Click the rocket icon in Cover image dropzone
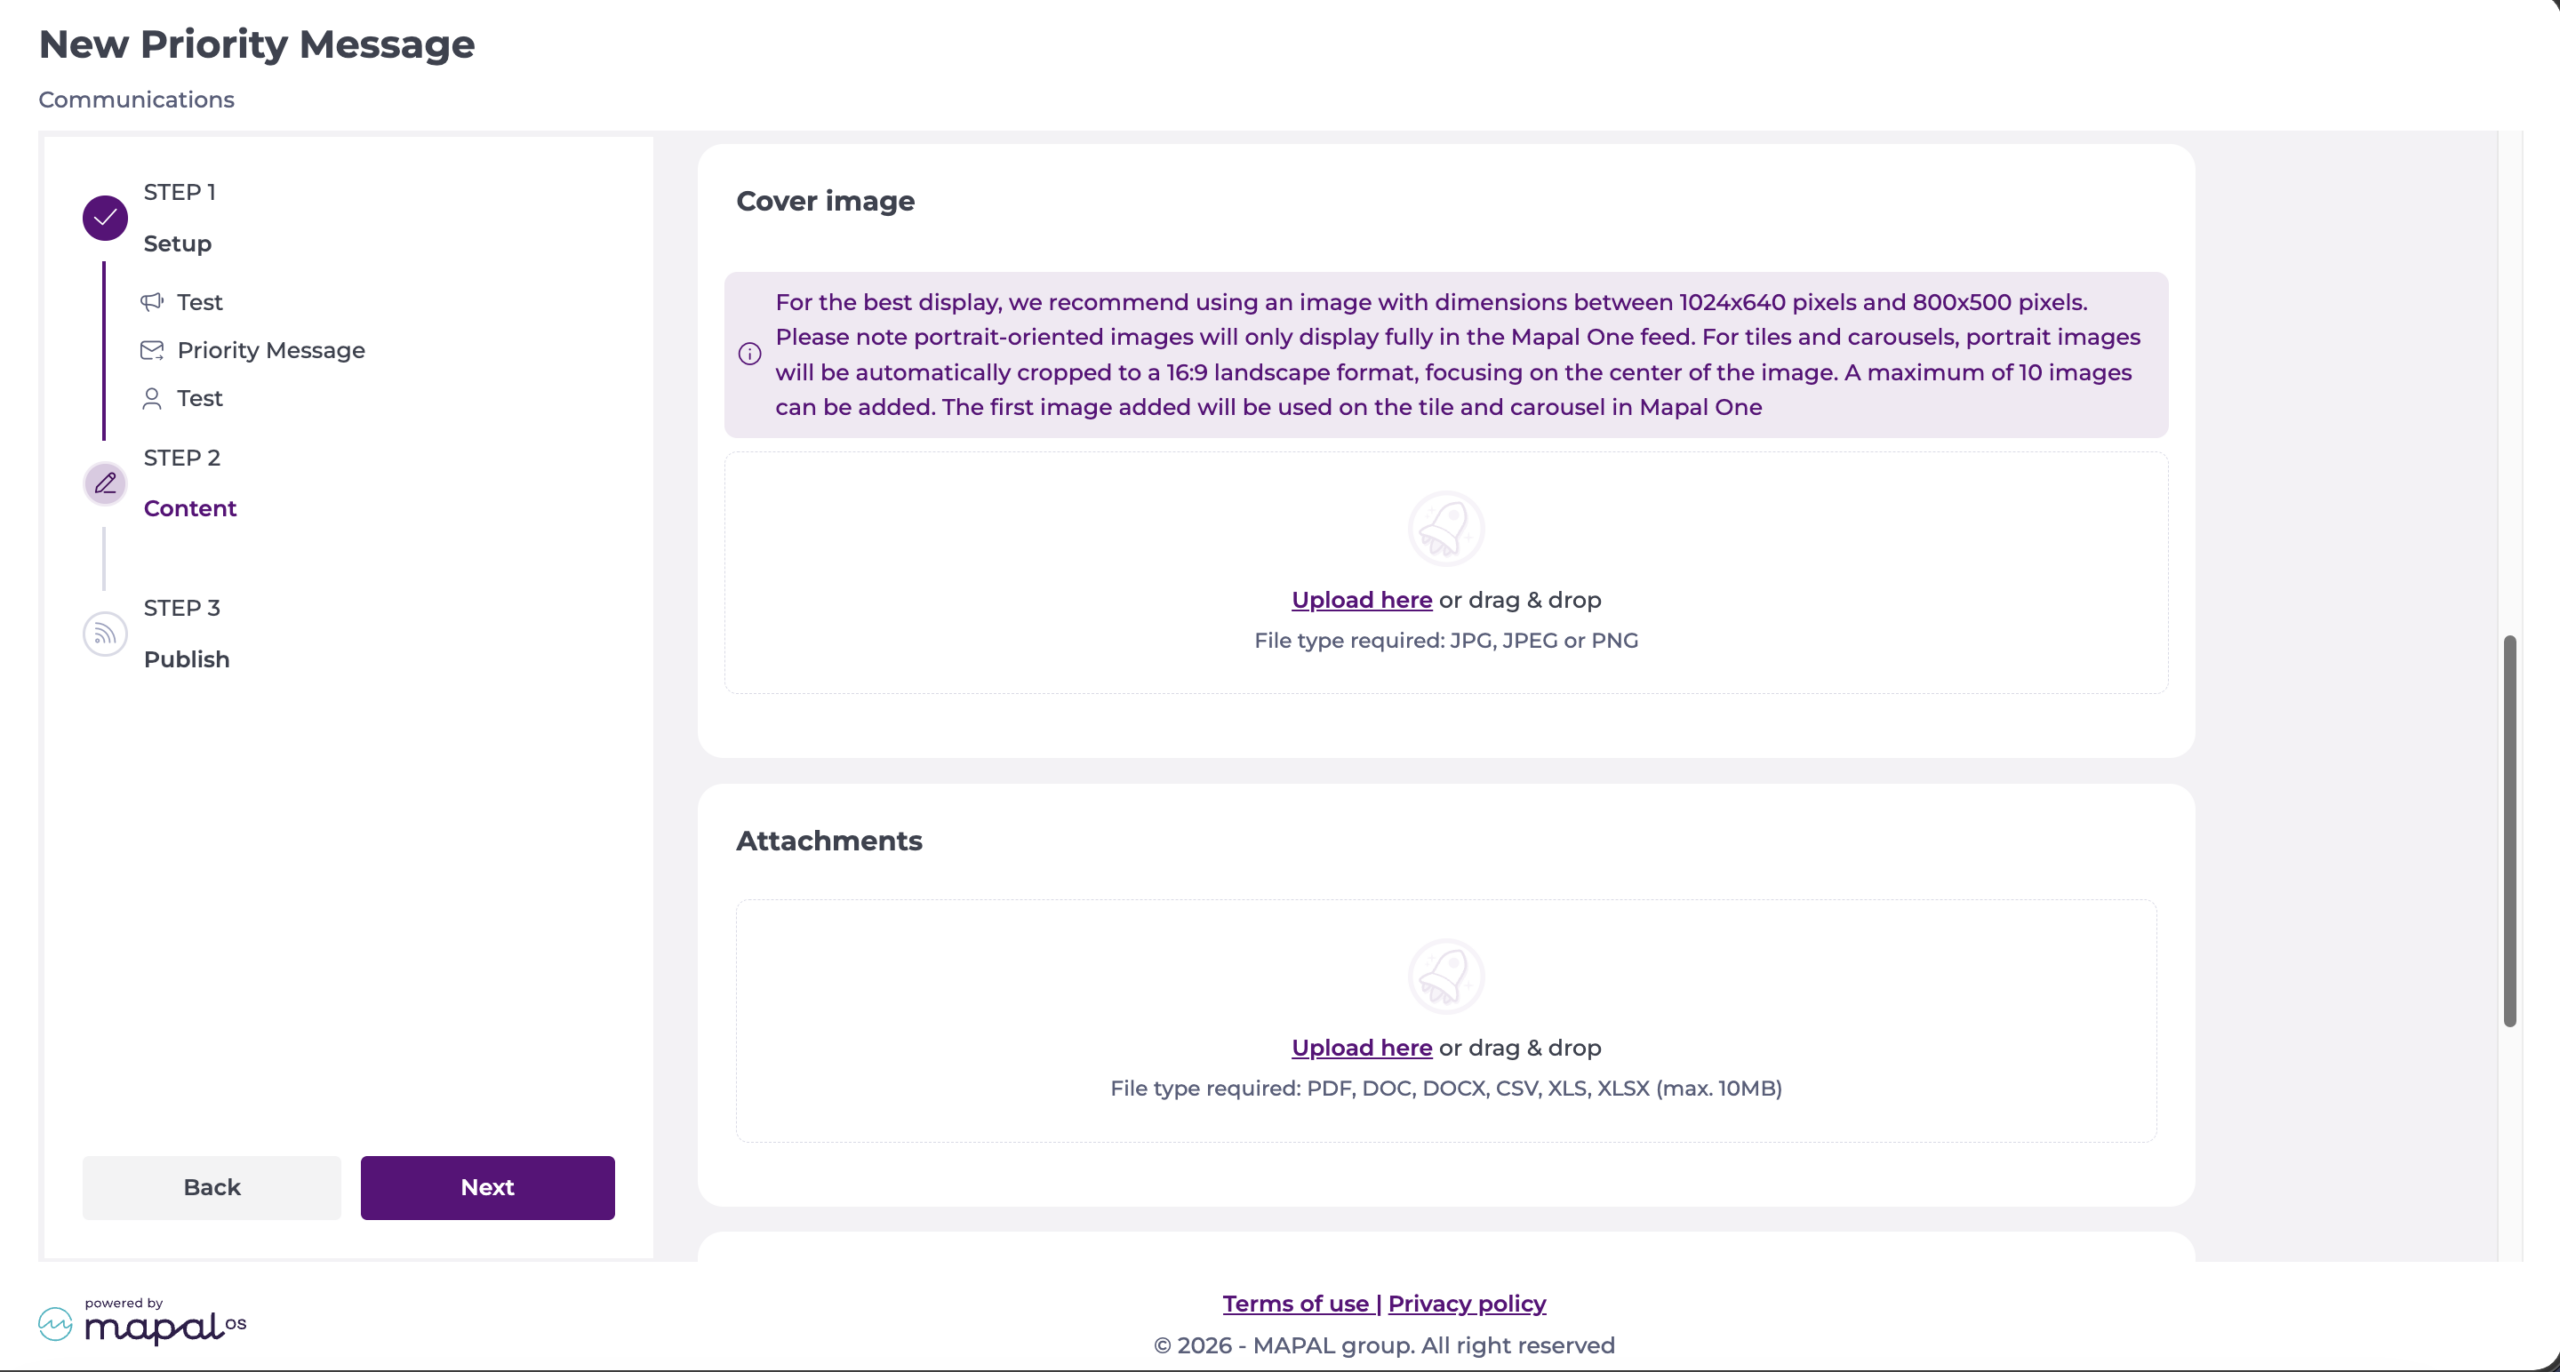The width and height of the screenshot is (2560, 1372). [x=1446, y=529]
